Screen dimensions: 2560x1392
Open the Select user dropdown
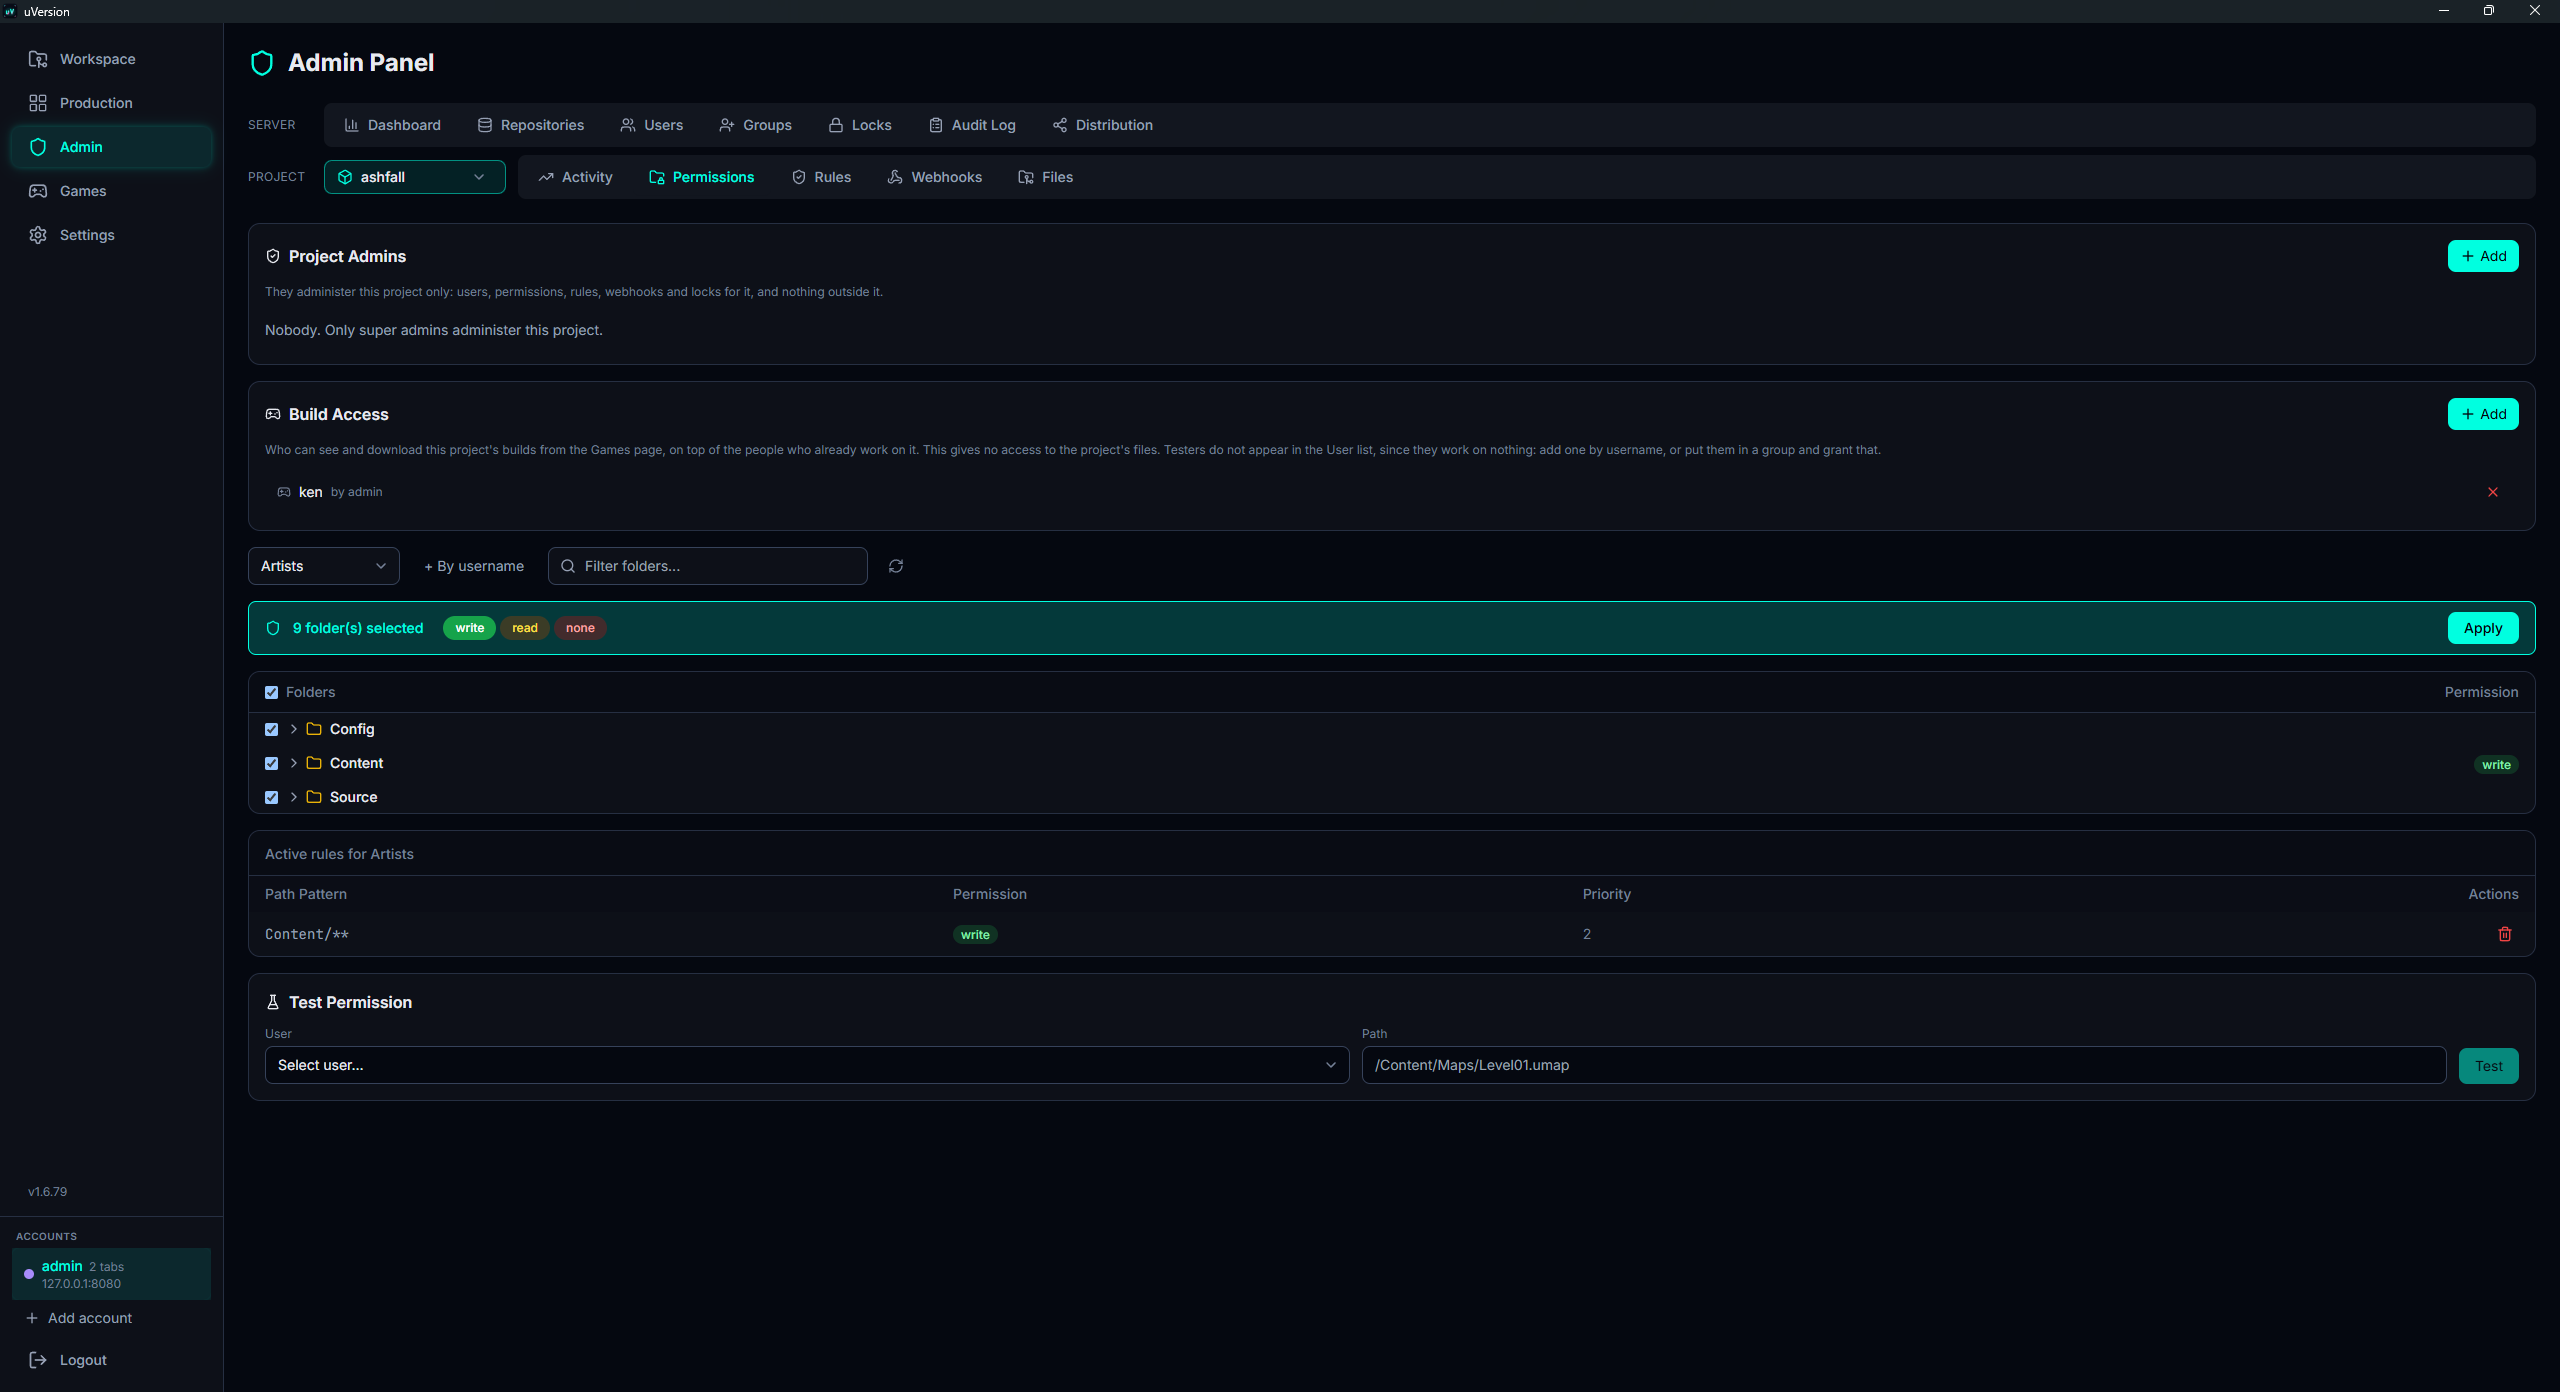pyautogui.click(x=807, y=1065)
